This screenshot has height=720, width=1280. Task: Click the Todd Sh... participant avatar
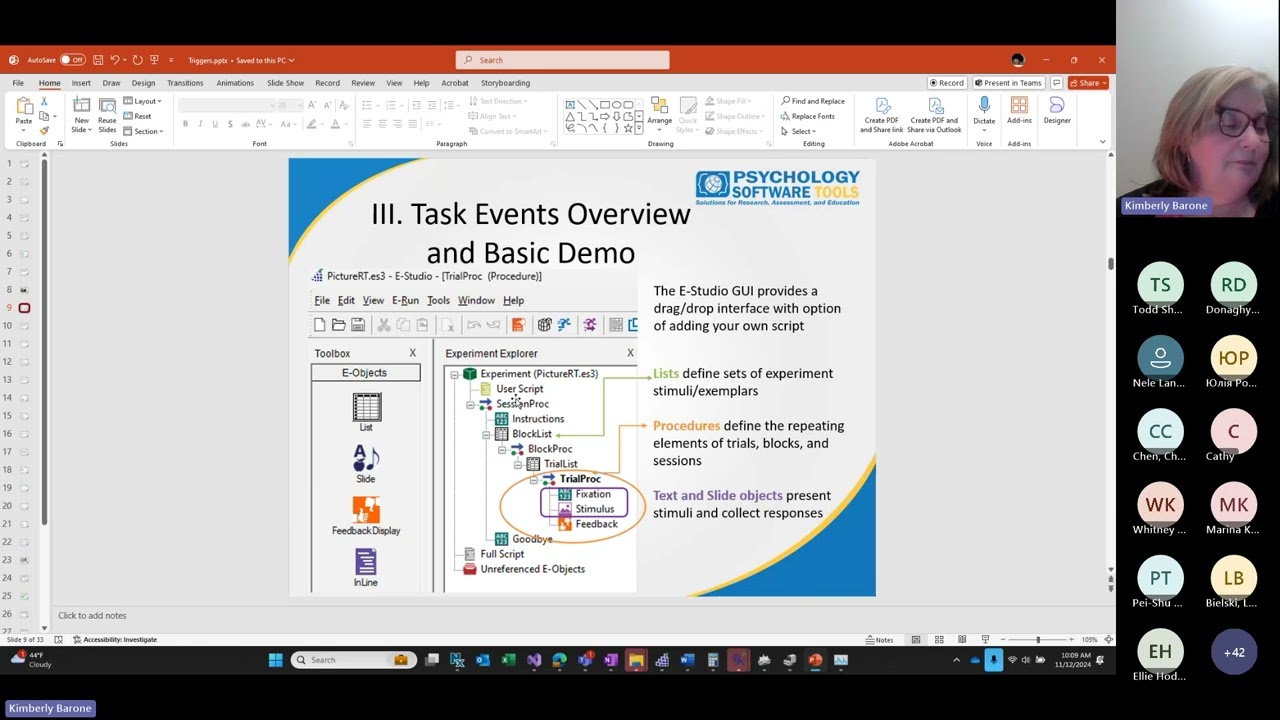click(x=1160, y=285)
